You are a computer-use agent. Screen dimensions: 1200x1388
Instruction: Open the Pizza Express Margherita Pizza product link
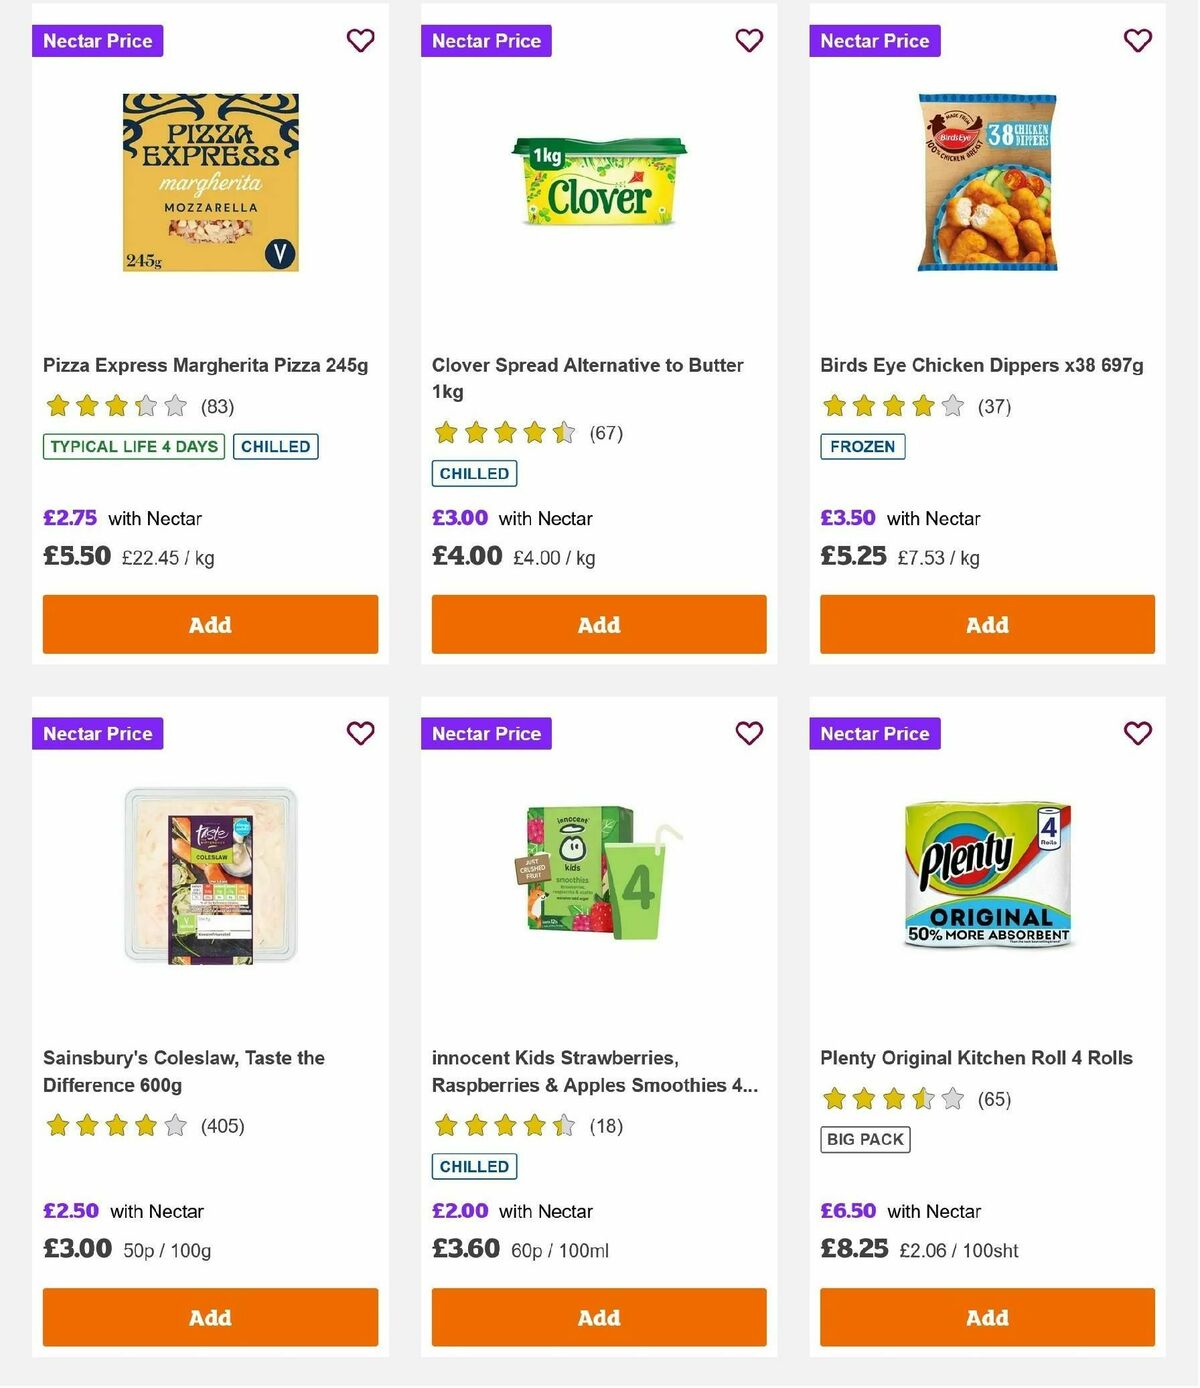pyautogui.click(x=205, y=365)
